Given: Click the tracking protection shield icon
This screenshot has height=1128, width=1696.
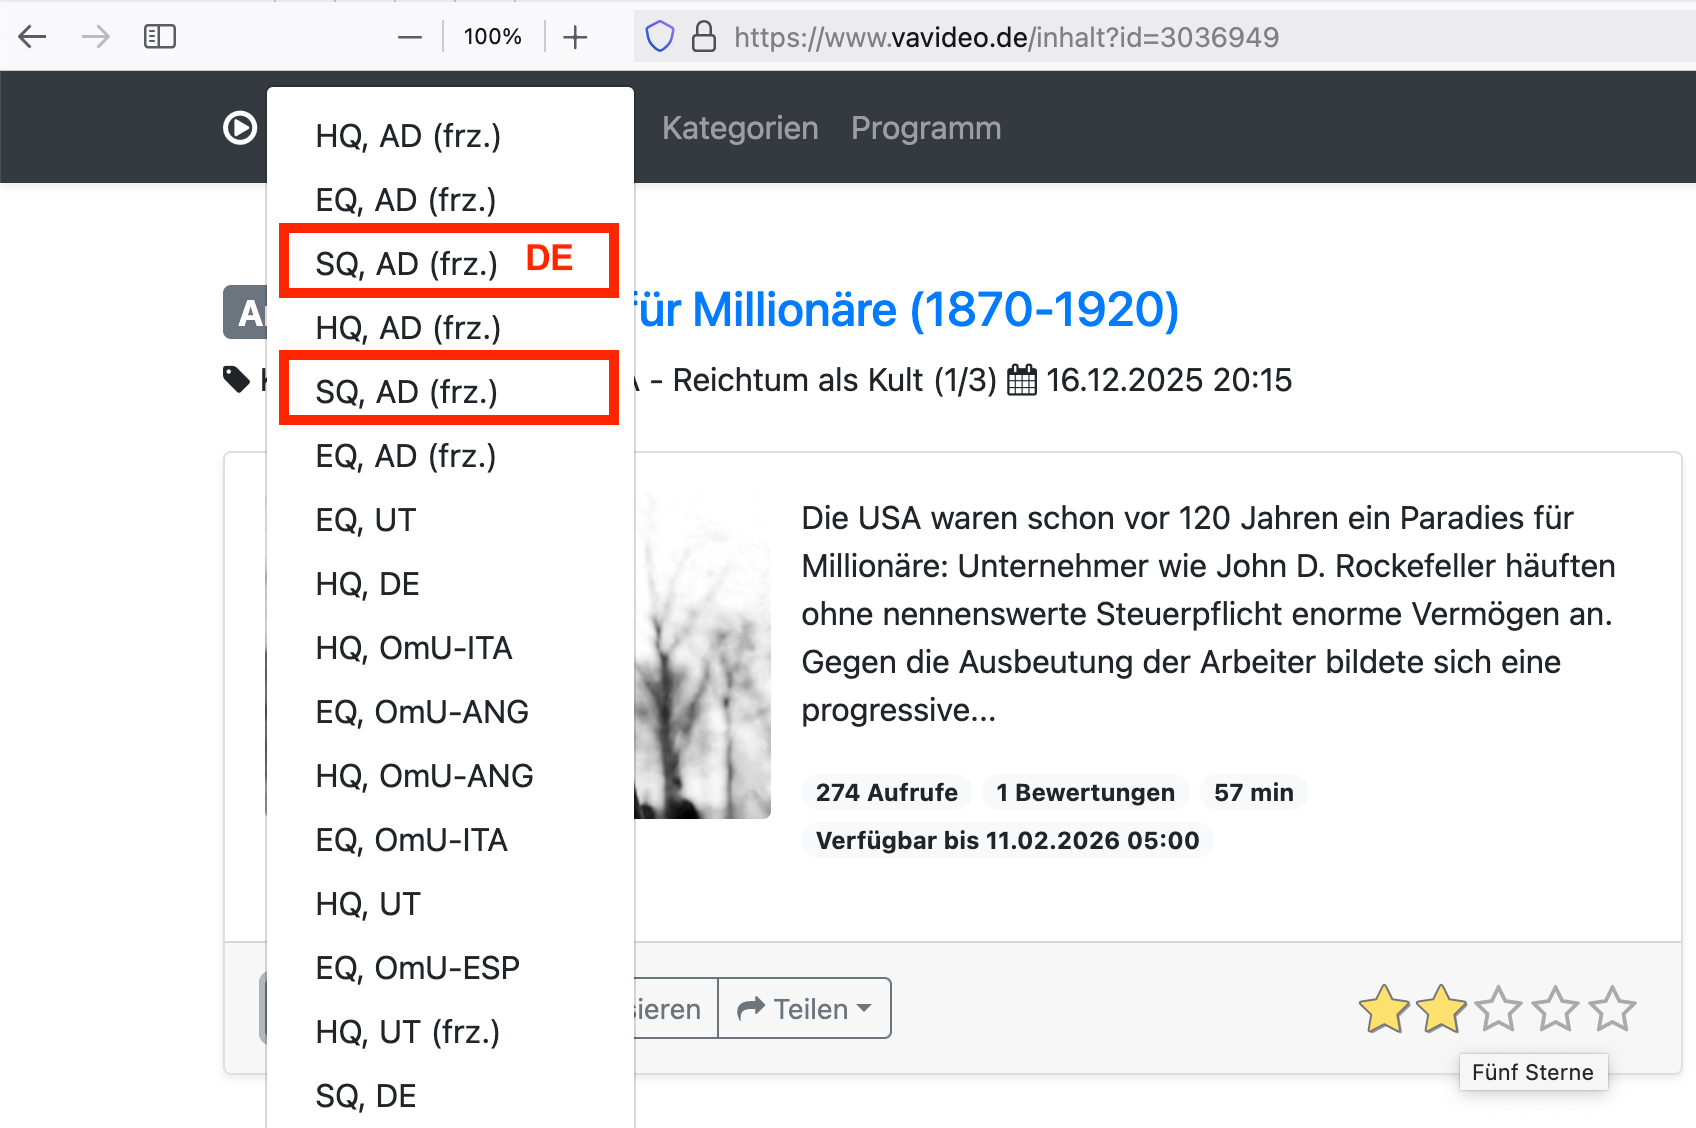Looking at the screenshot, I should click(660, 37).
